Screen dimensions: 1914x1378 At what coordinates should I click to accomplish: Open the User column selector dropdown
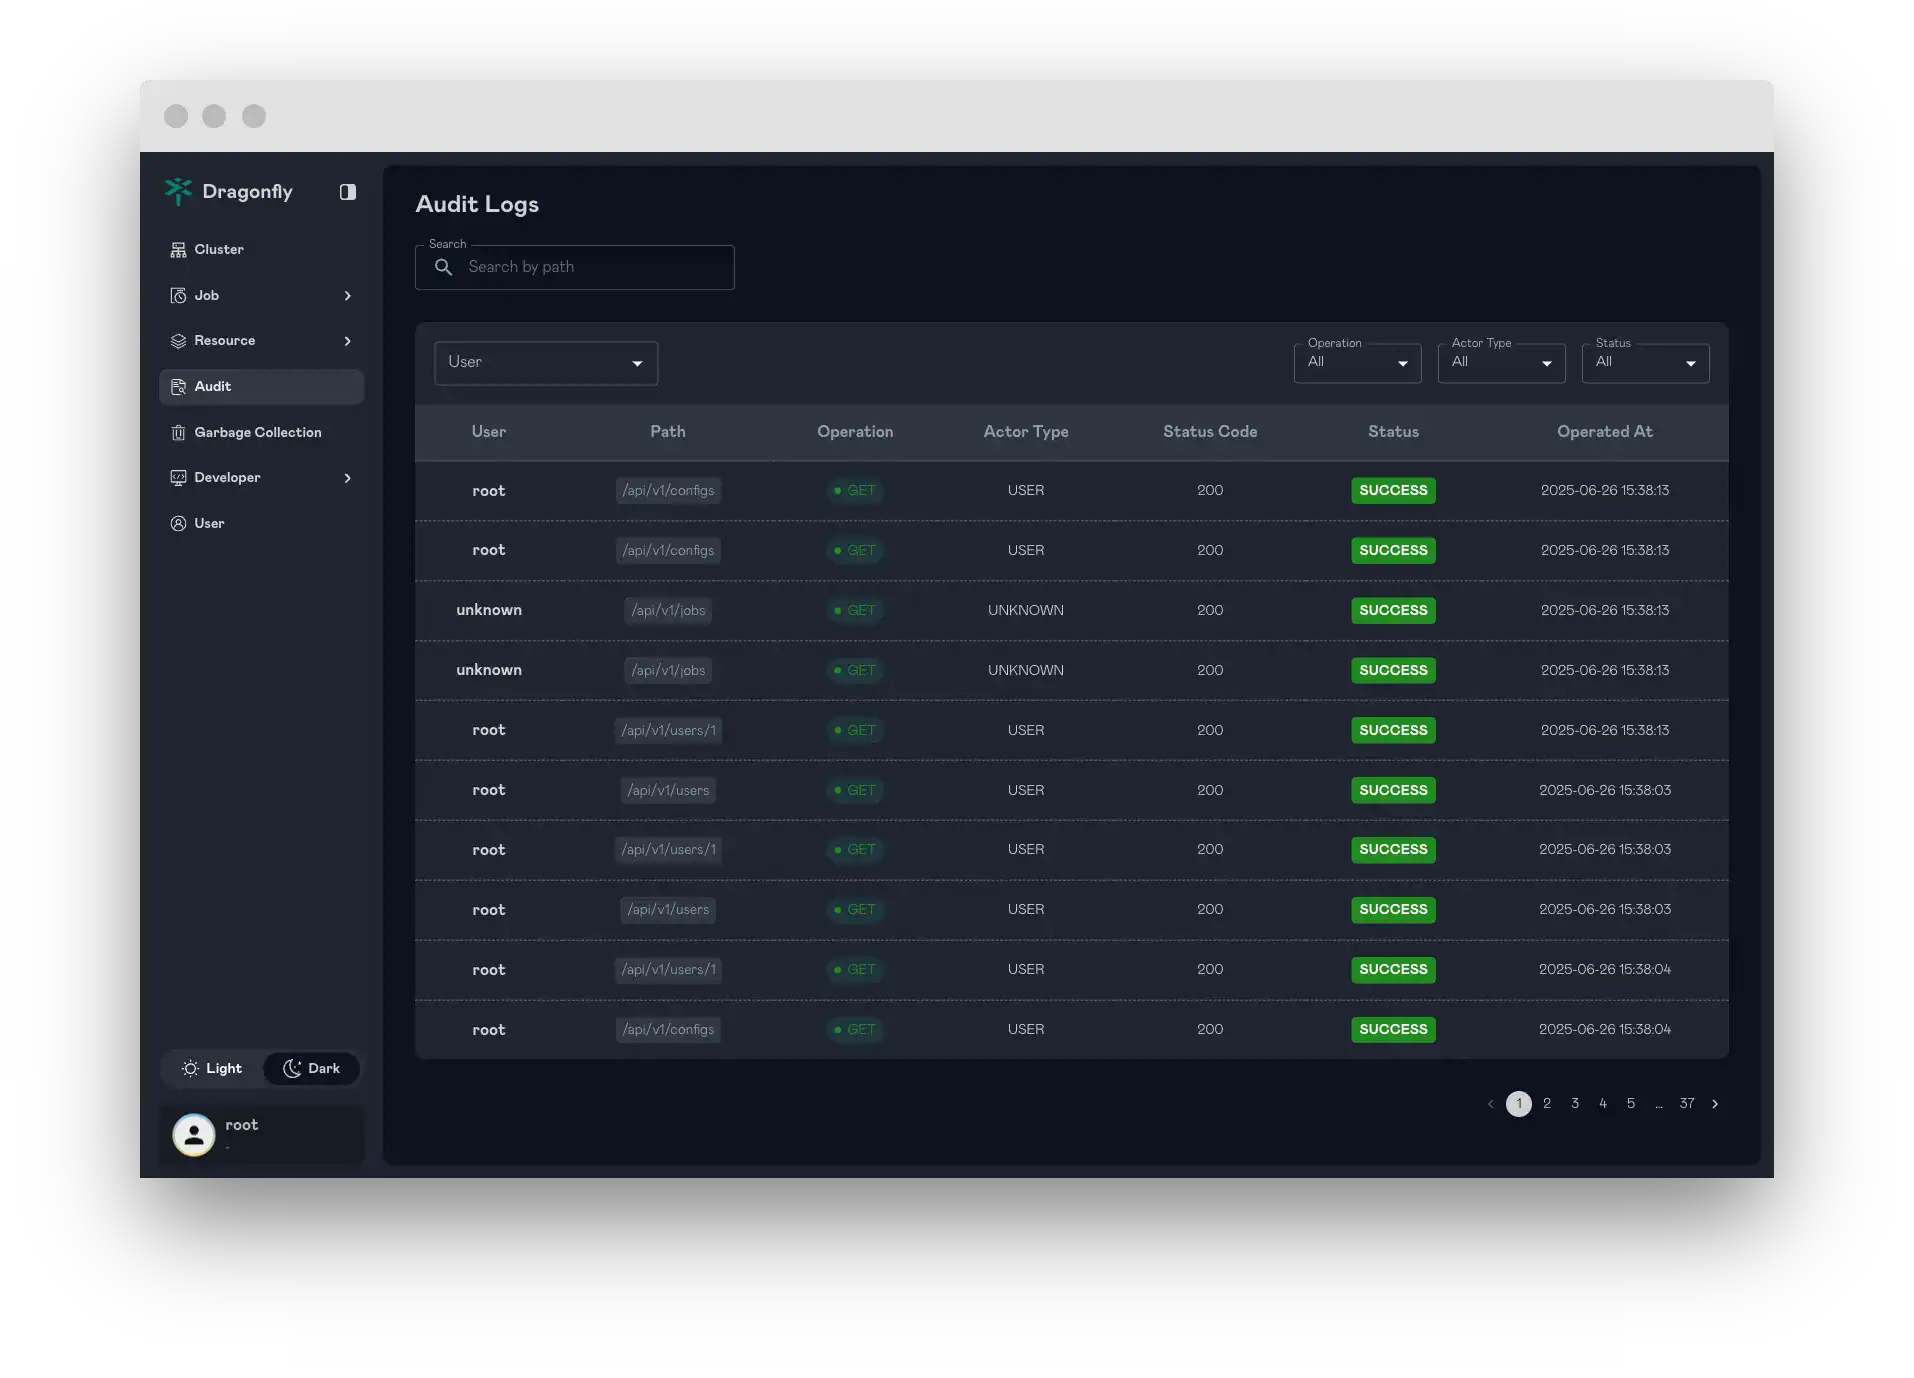(x=545, y=362)
